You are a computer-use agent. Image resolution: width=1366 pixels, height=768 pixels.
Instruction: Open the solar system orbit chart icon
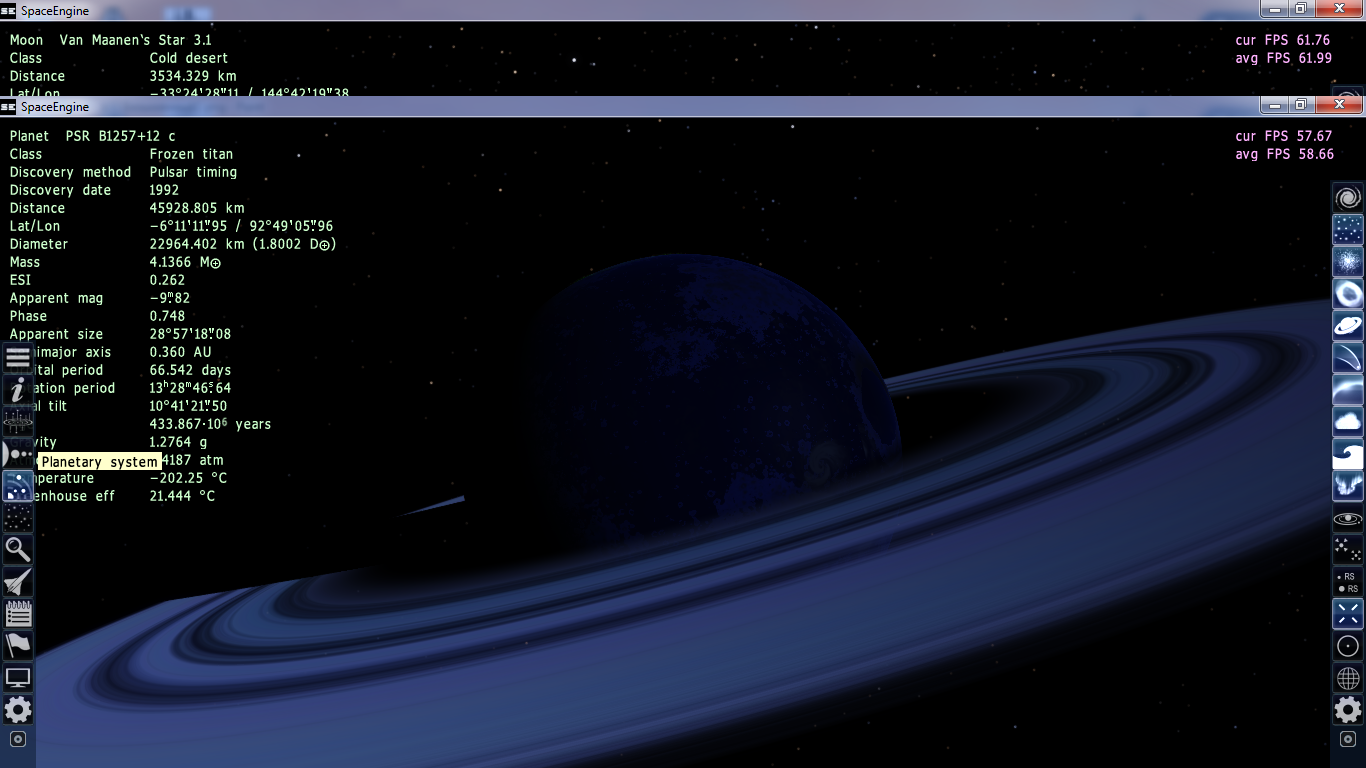(x=18, y=421)
